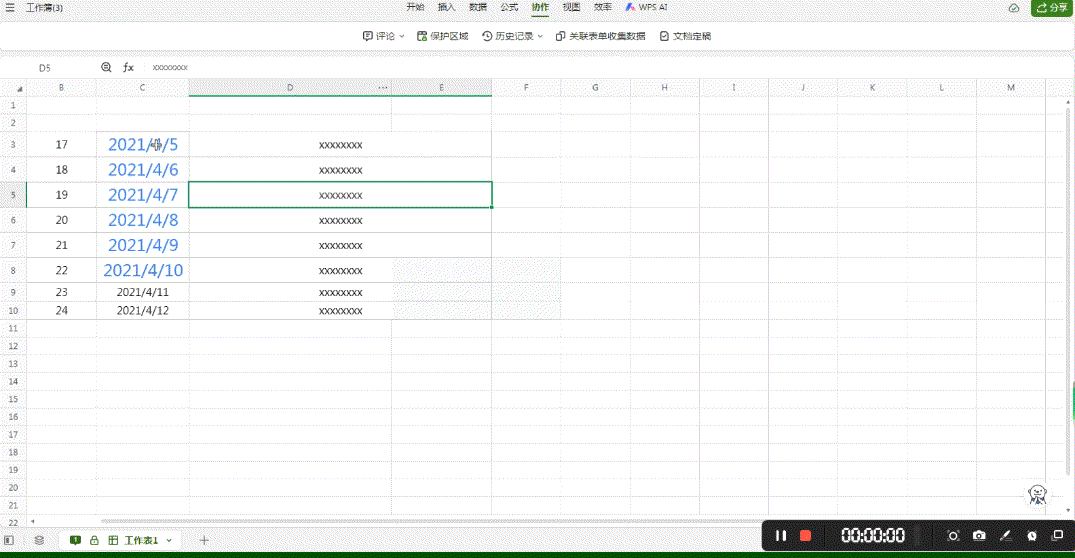The height and width of the screenshot is (558, 1075).
Task: Click the xxxxxxxx cell in row 3
Action: click(340, 145)
